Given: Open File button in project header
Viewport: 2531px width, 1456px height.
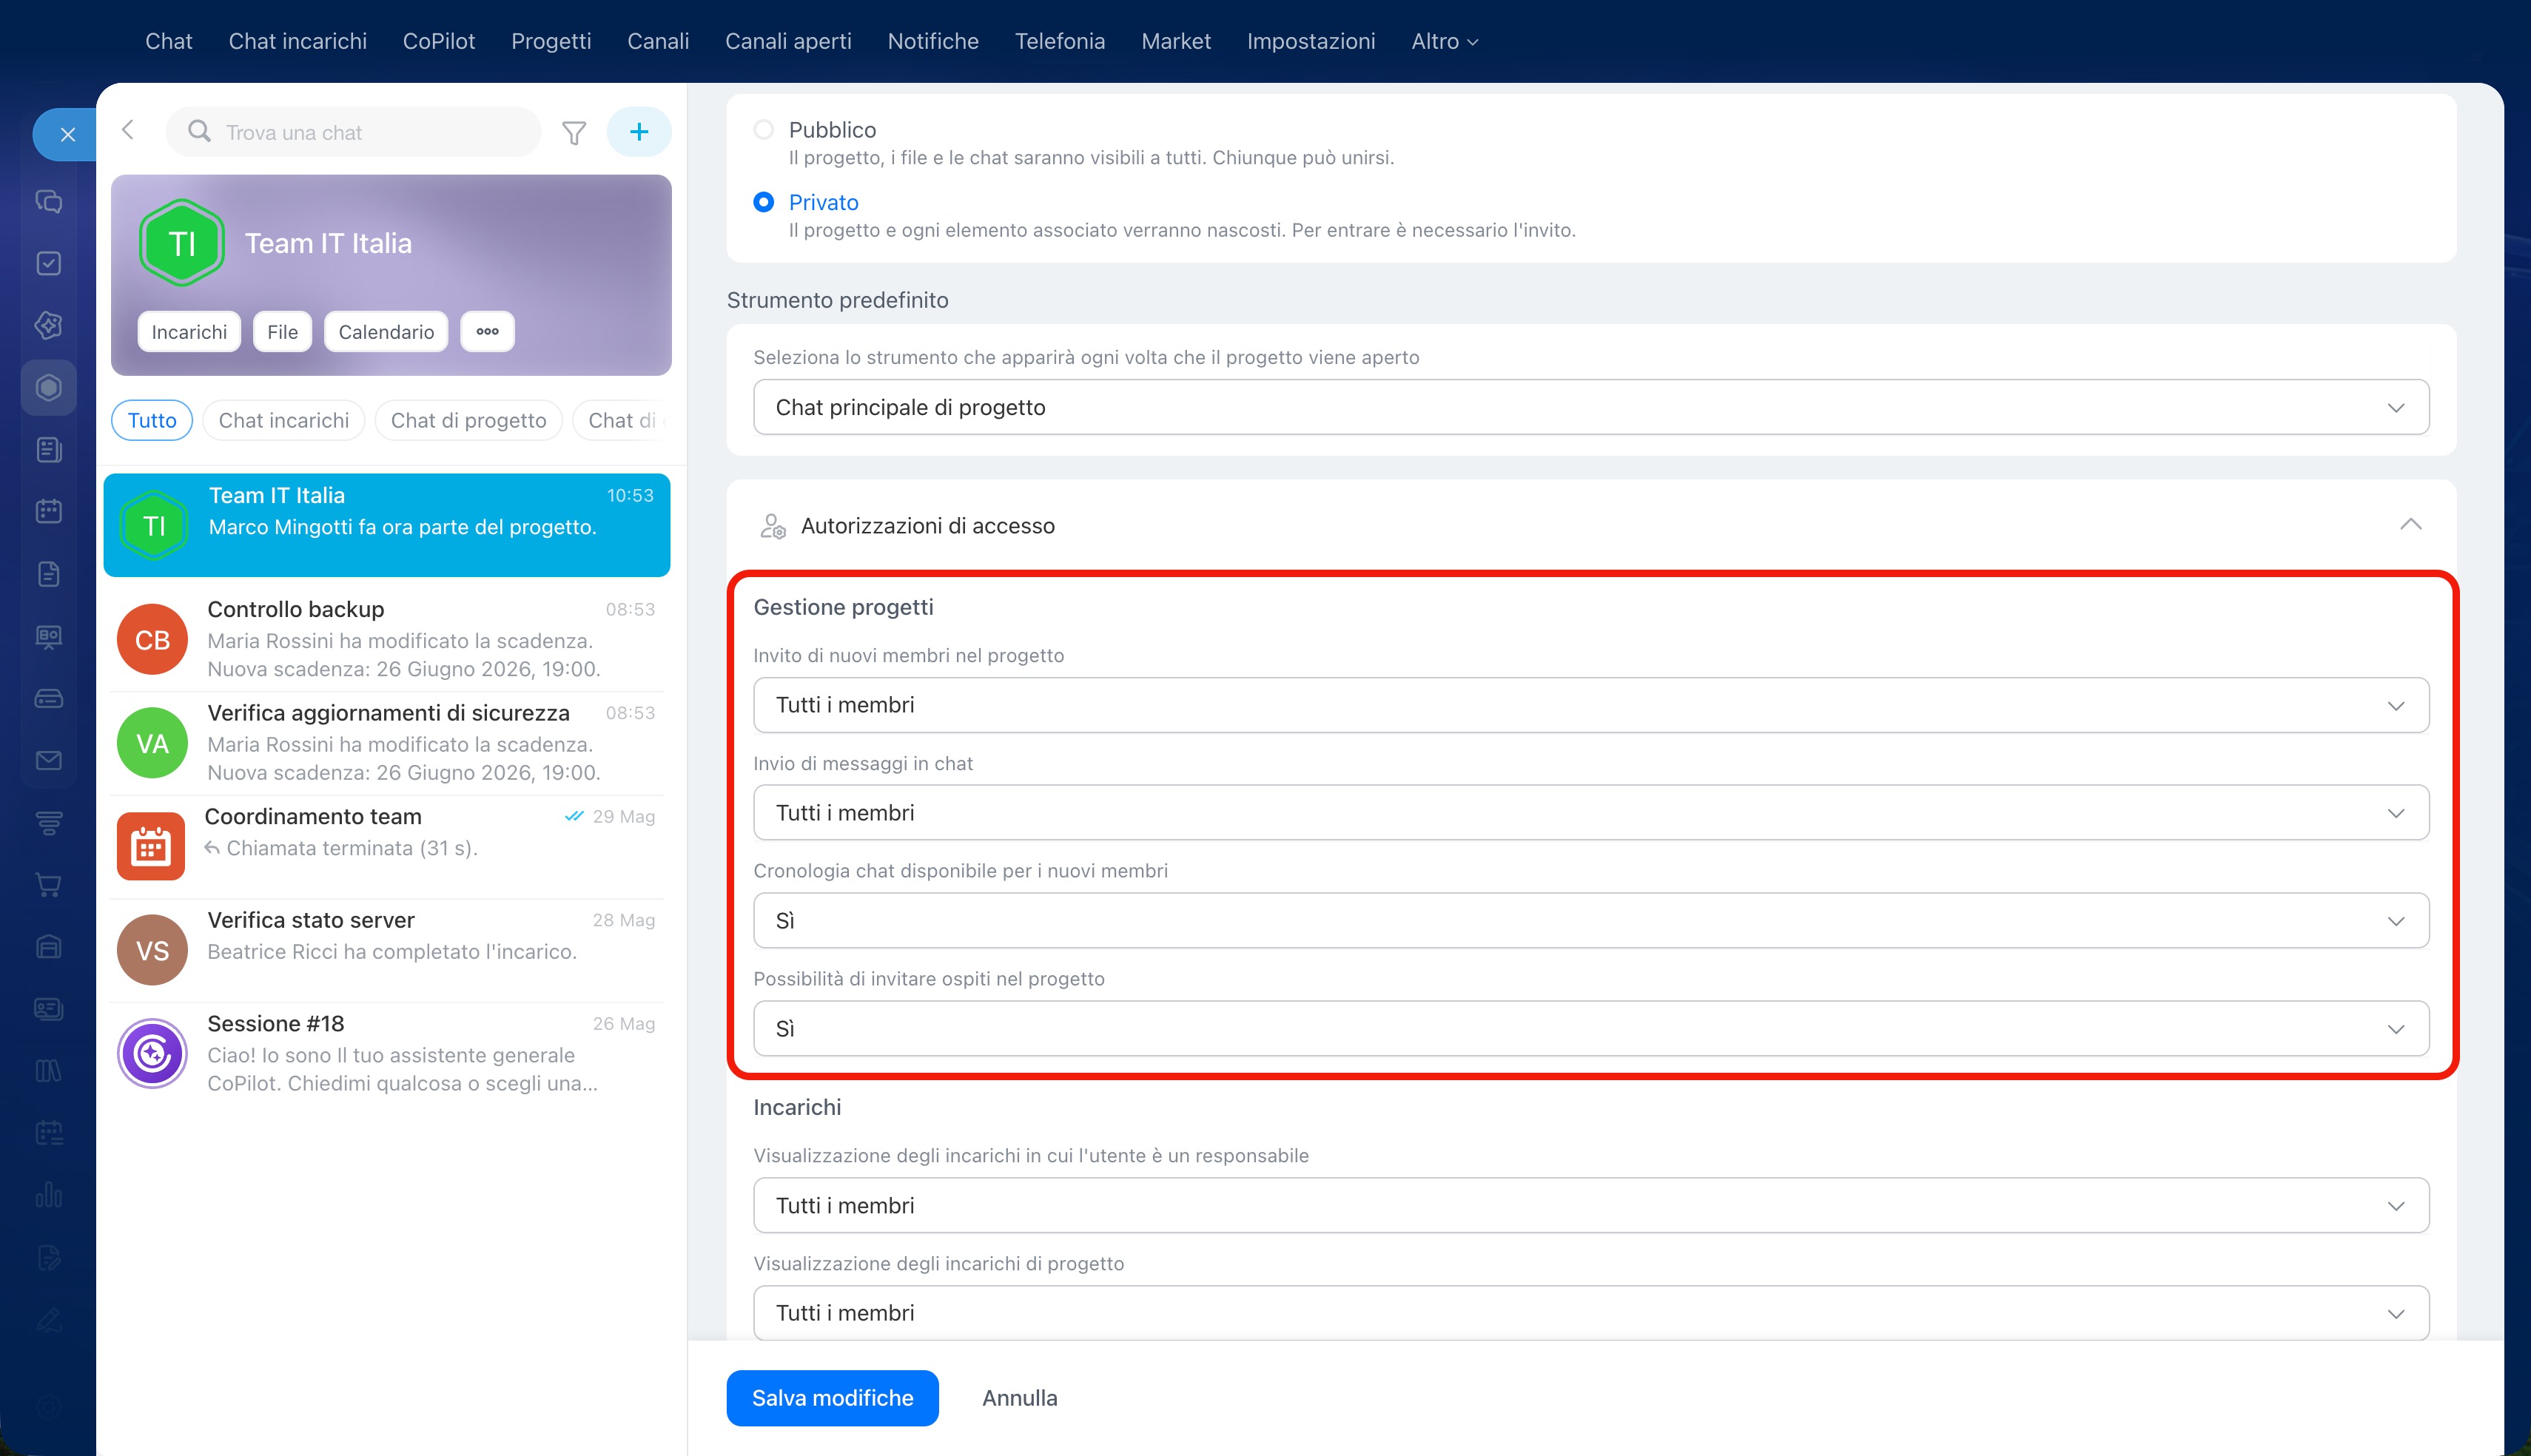Looking at the screenshot, I should pos(283,332).
